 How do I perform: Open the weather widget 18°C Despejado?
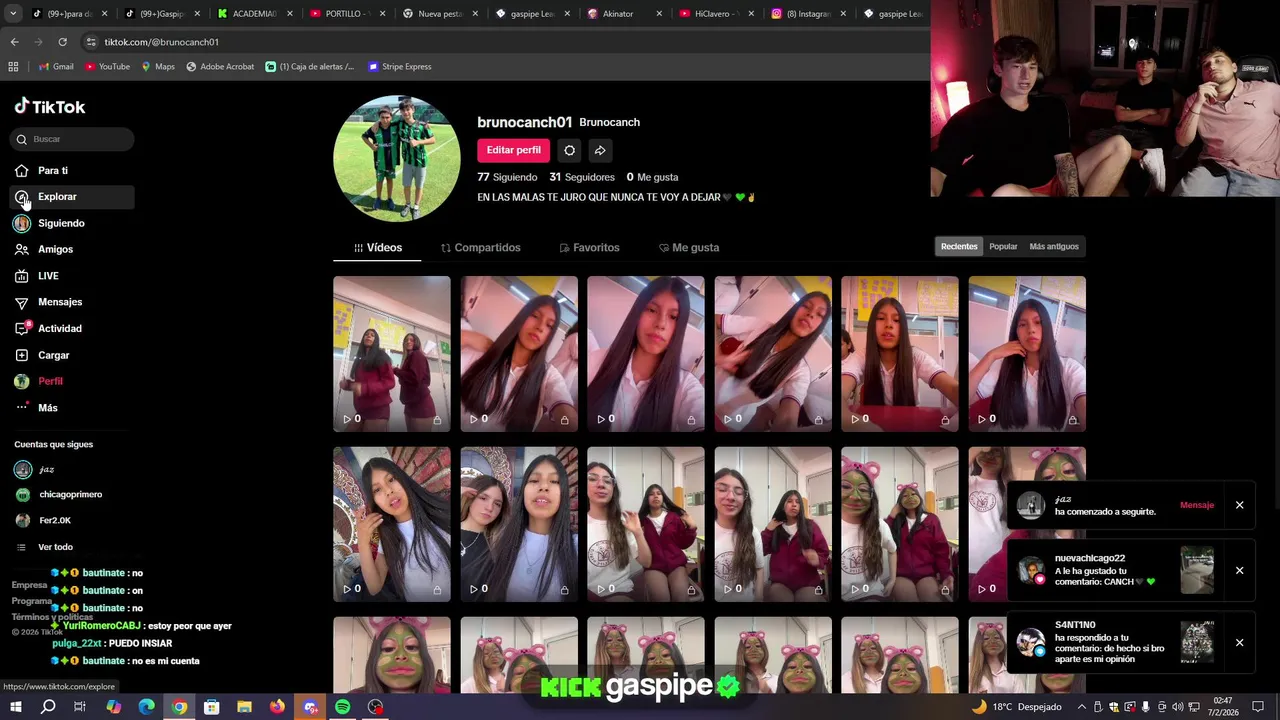(x=1016, y=707)
